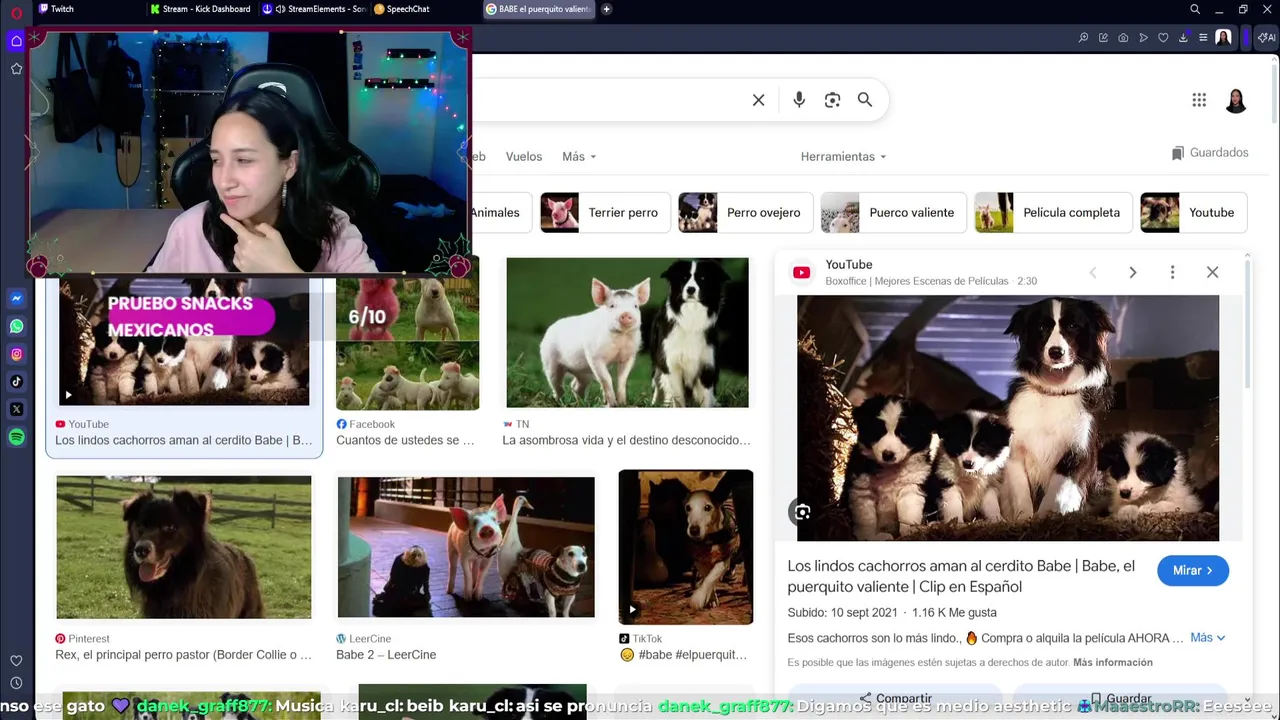Search by image with lens icon
Image resolution: width=1280 pixels, height=720 pixels.
coord(832,100)
